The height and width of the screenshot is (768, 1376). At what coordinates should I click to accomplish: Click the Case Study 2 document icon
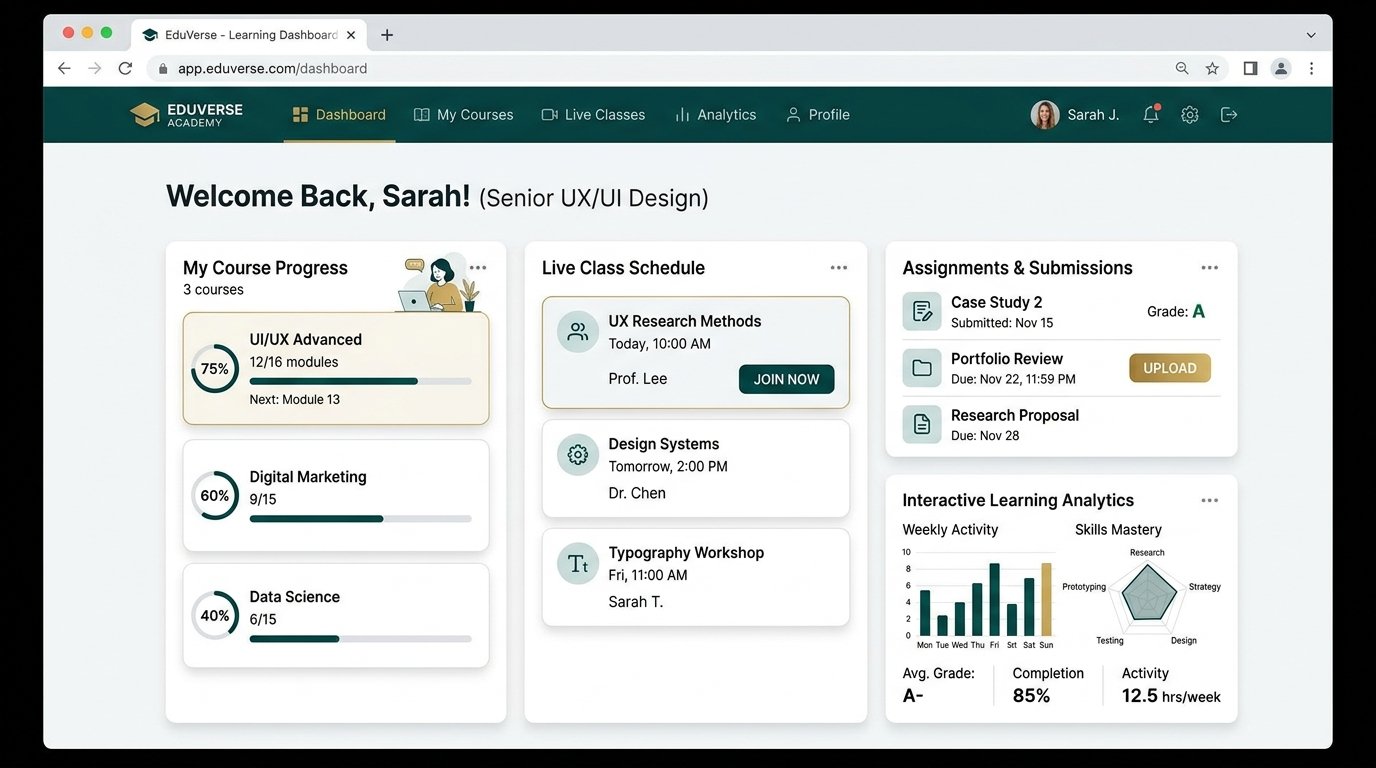[x=921, y=312]
